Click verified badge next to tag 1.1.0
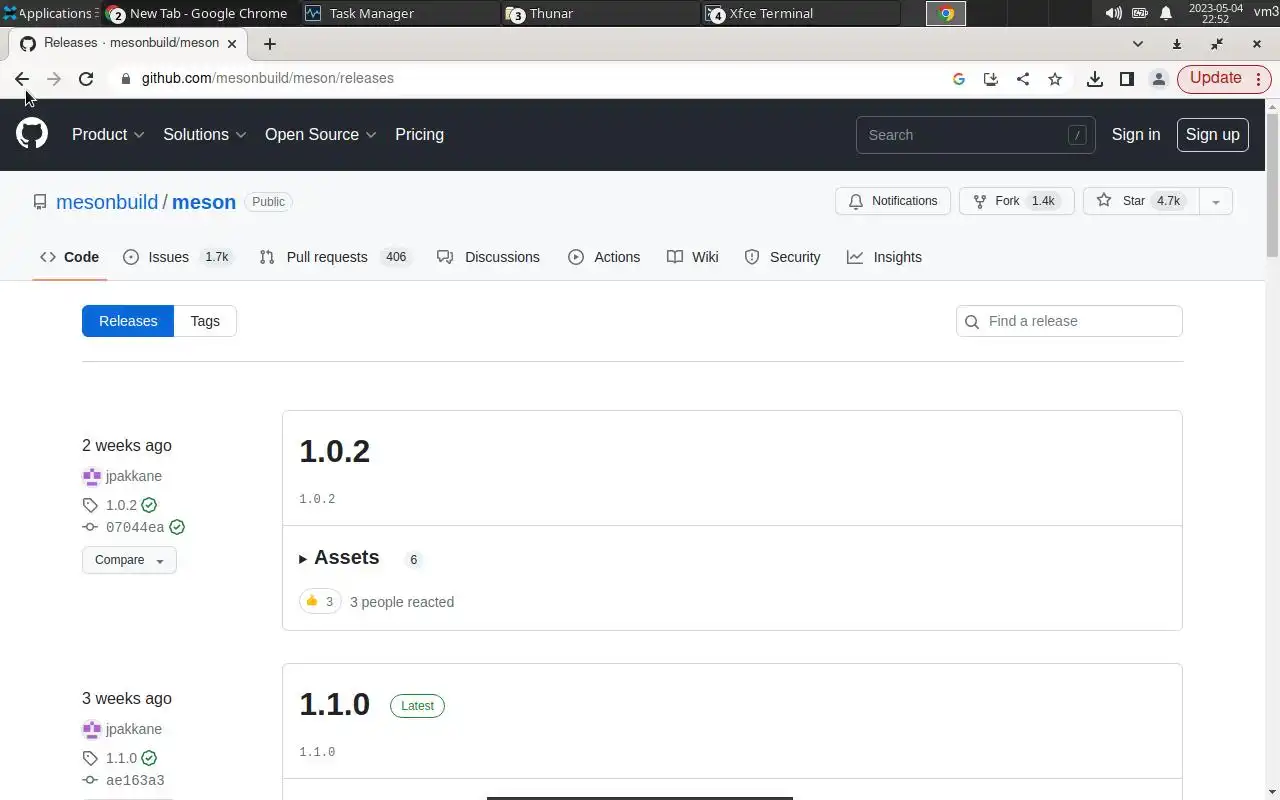 [x=149, y=758]
